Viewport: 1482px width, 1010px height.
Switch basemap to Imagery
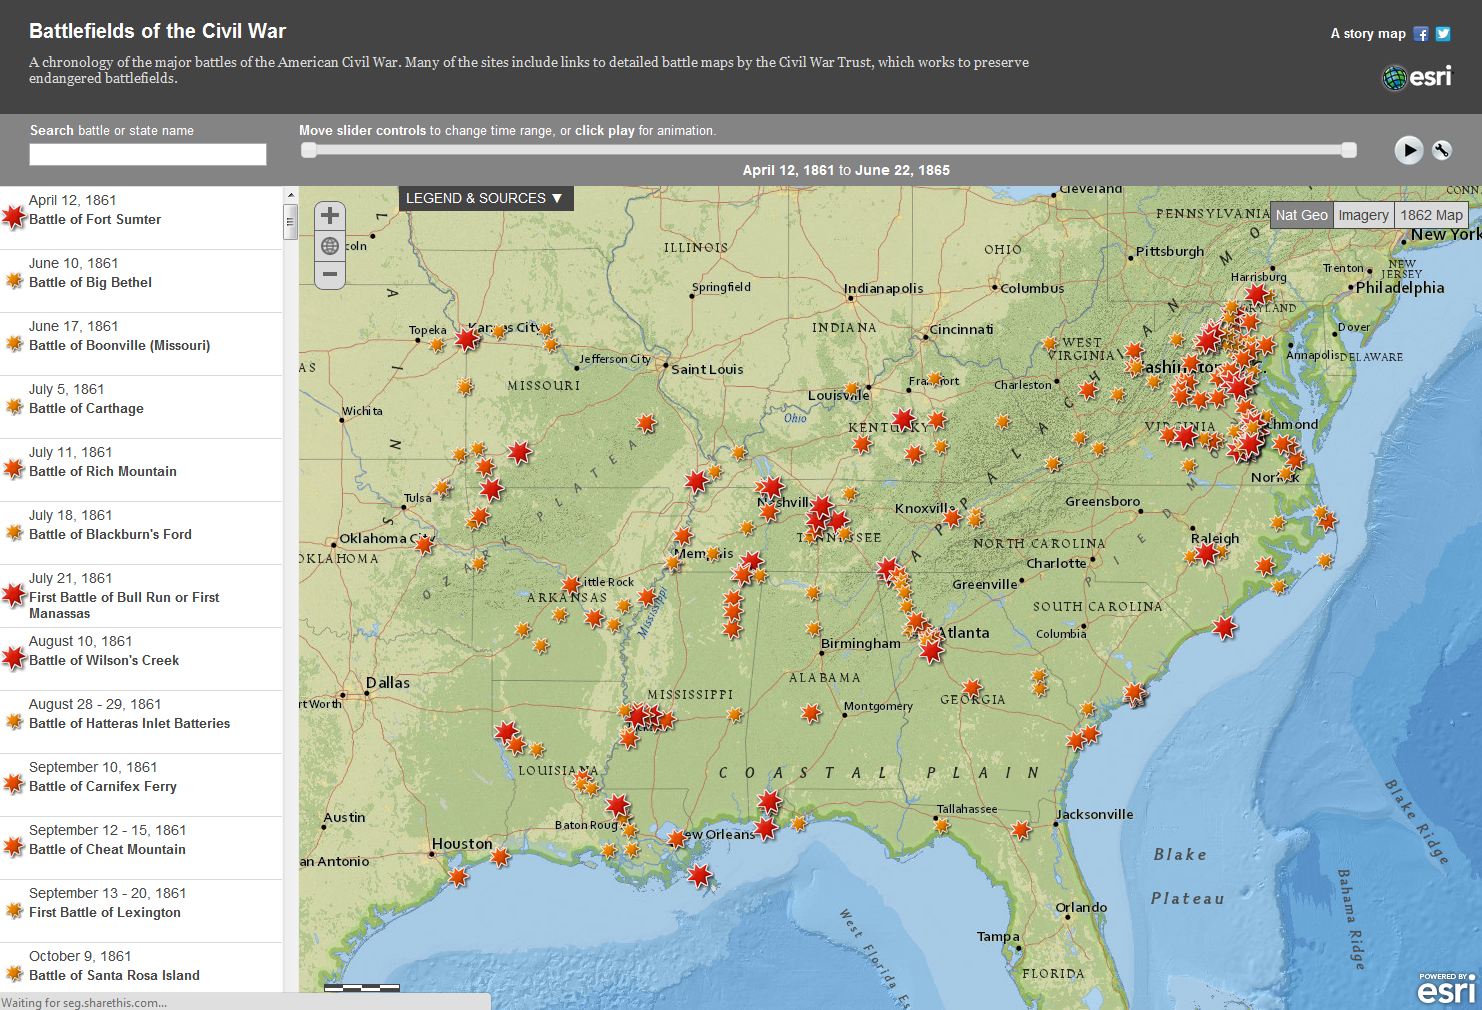pos(1363,215)
